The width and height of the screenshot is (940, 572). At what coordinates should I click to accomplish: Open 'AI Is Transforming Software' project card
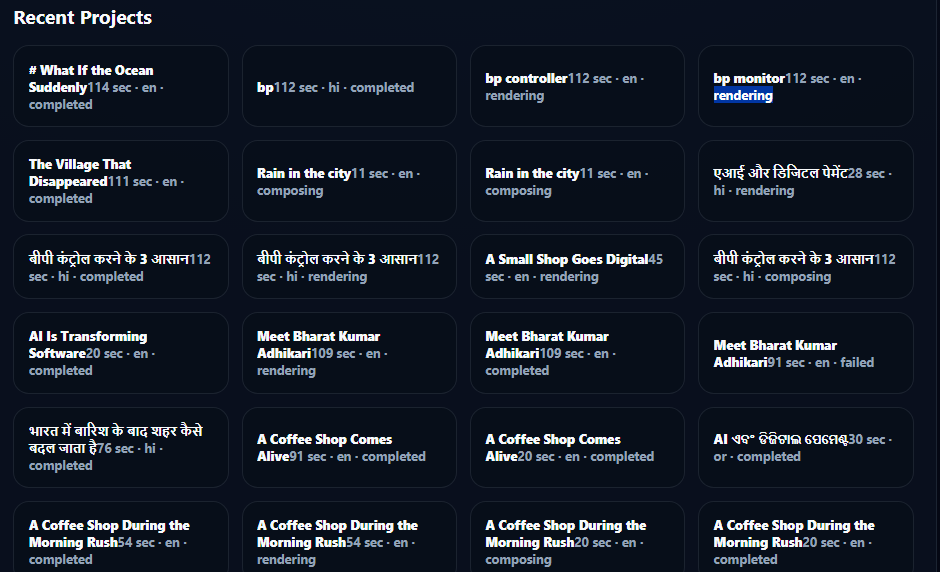point(120,353)
